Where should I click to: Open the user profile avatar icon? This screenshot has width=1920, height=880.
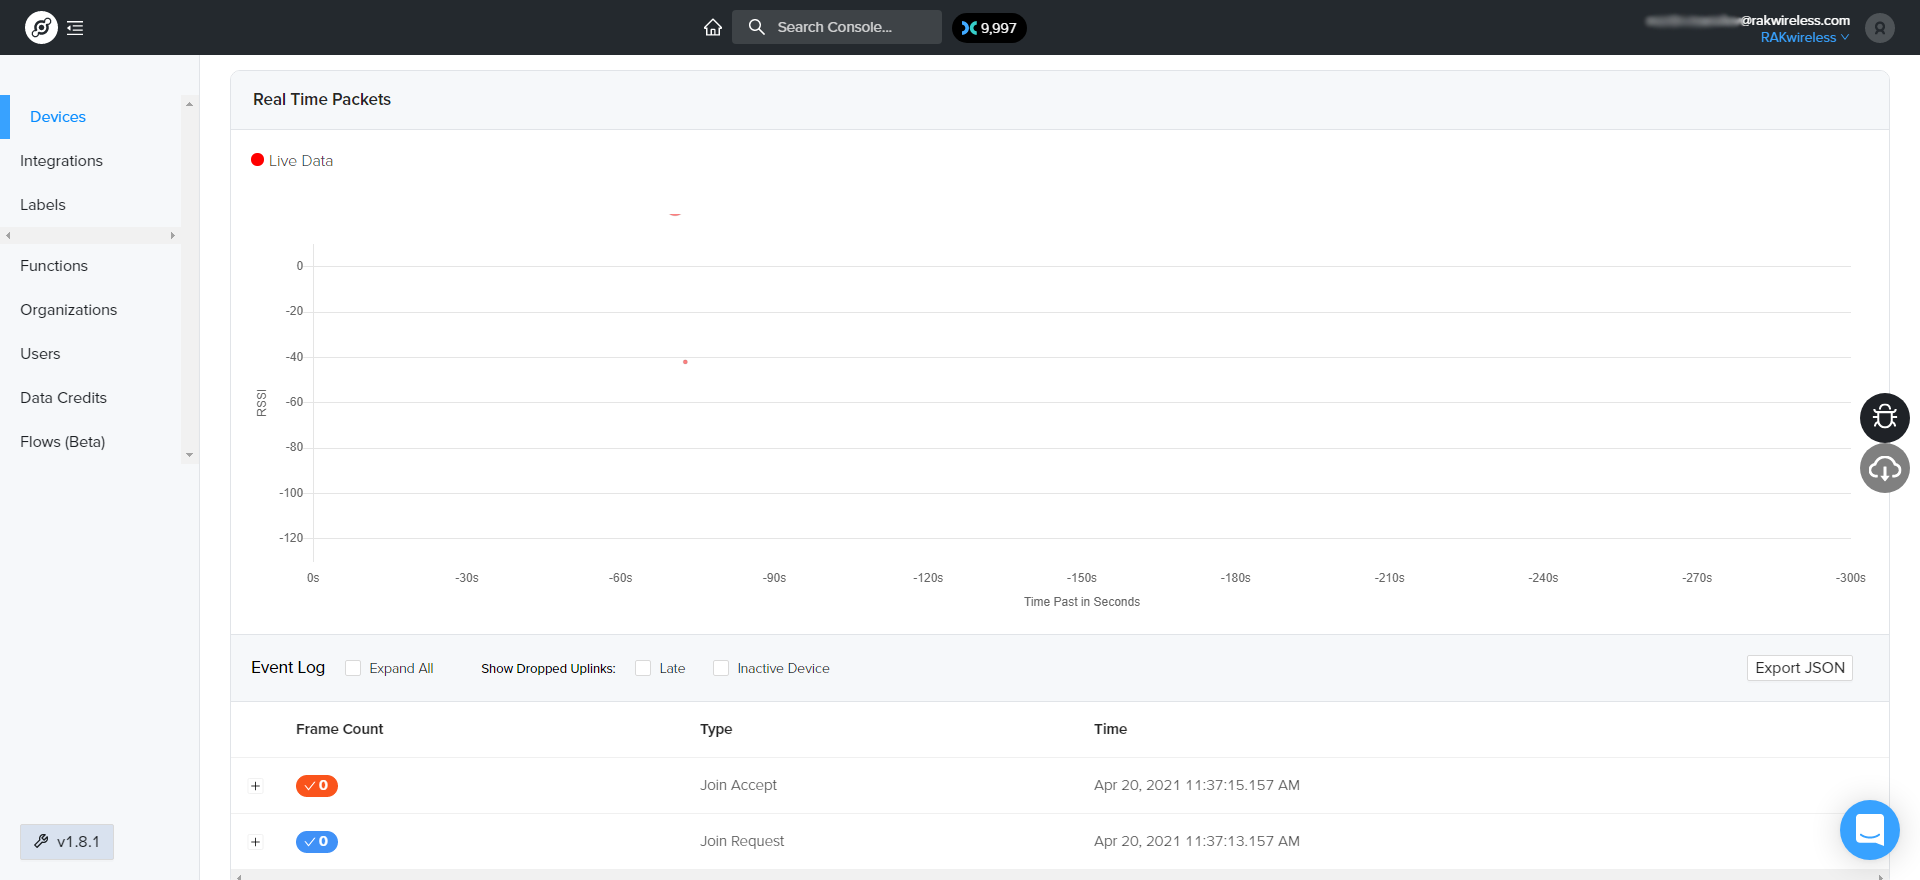coord(1879,28)
